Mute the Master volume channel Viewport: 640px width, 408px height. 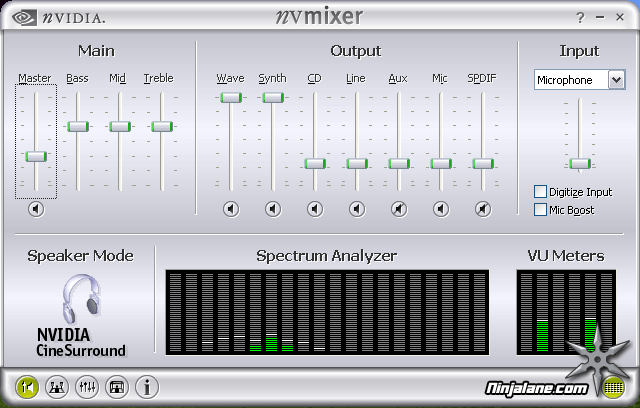click(x=36, y=209)
